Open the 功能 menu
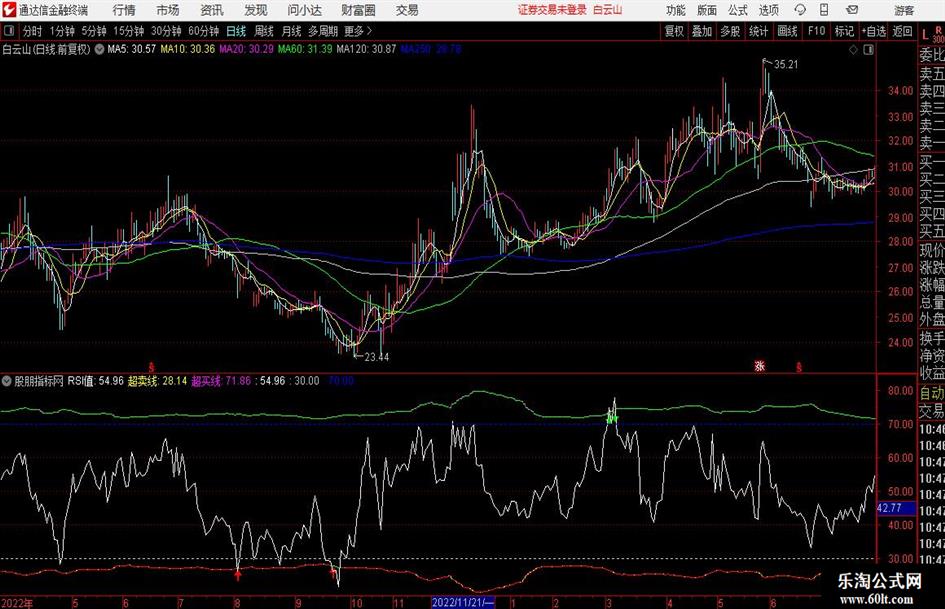This screenshot has width=945, height=609. 676,10
